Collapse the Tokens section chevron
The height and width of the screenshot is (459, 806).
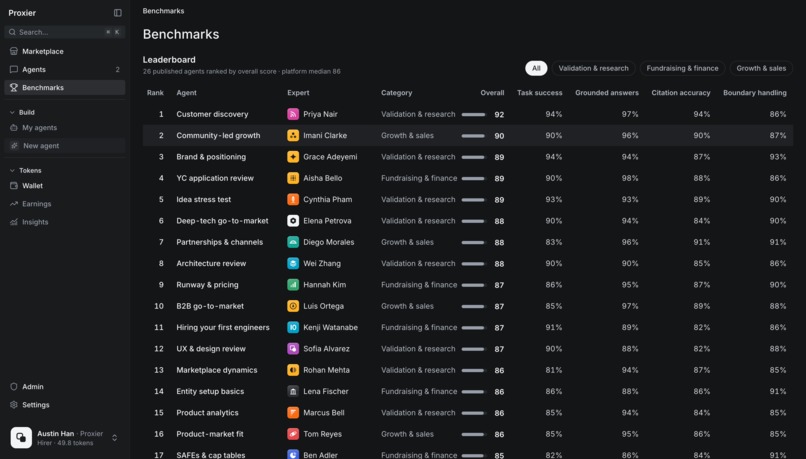pos(12,171)
